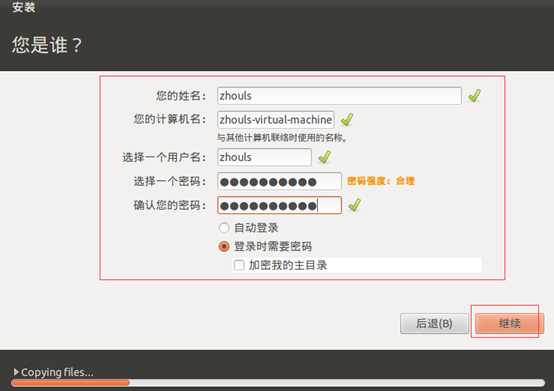Expand the Copying files details triangle
This screenshot has height=391, width=554.
pos(16,372)
